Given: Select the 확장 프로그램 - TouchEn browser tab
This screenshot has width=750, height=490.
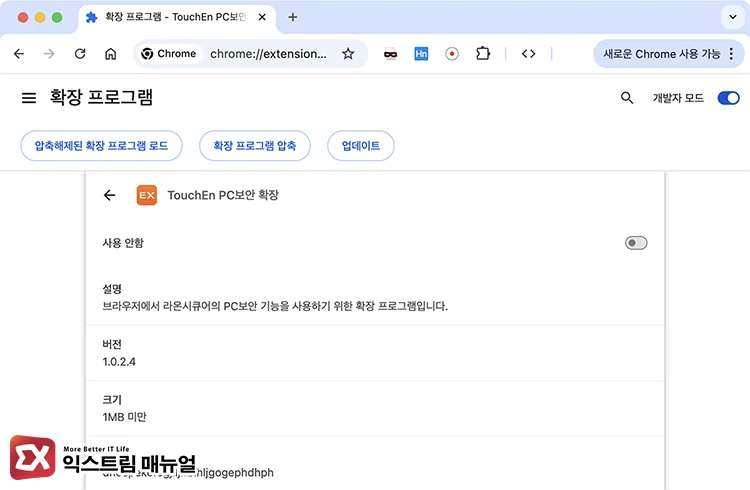Looking at the screenshot, I should [175, 17].
